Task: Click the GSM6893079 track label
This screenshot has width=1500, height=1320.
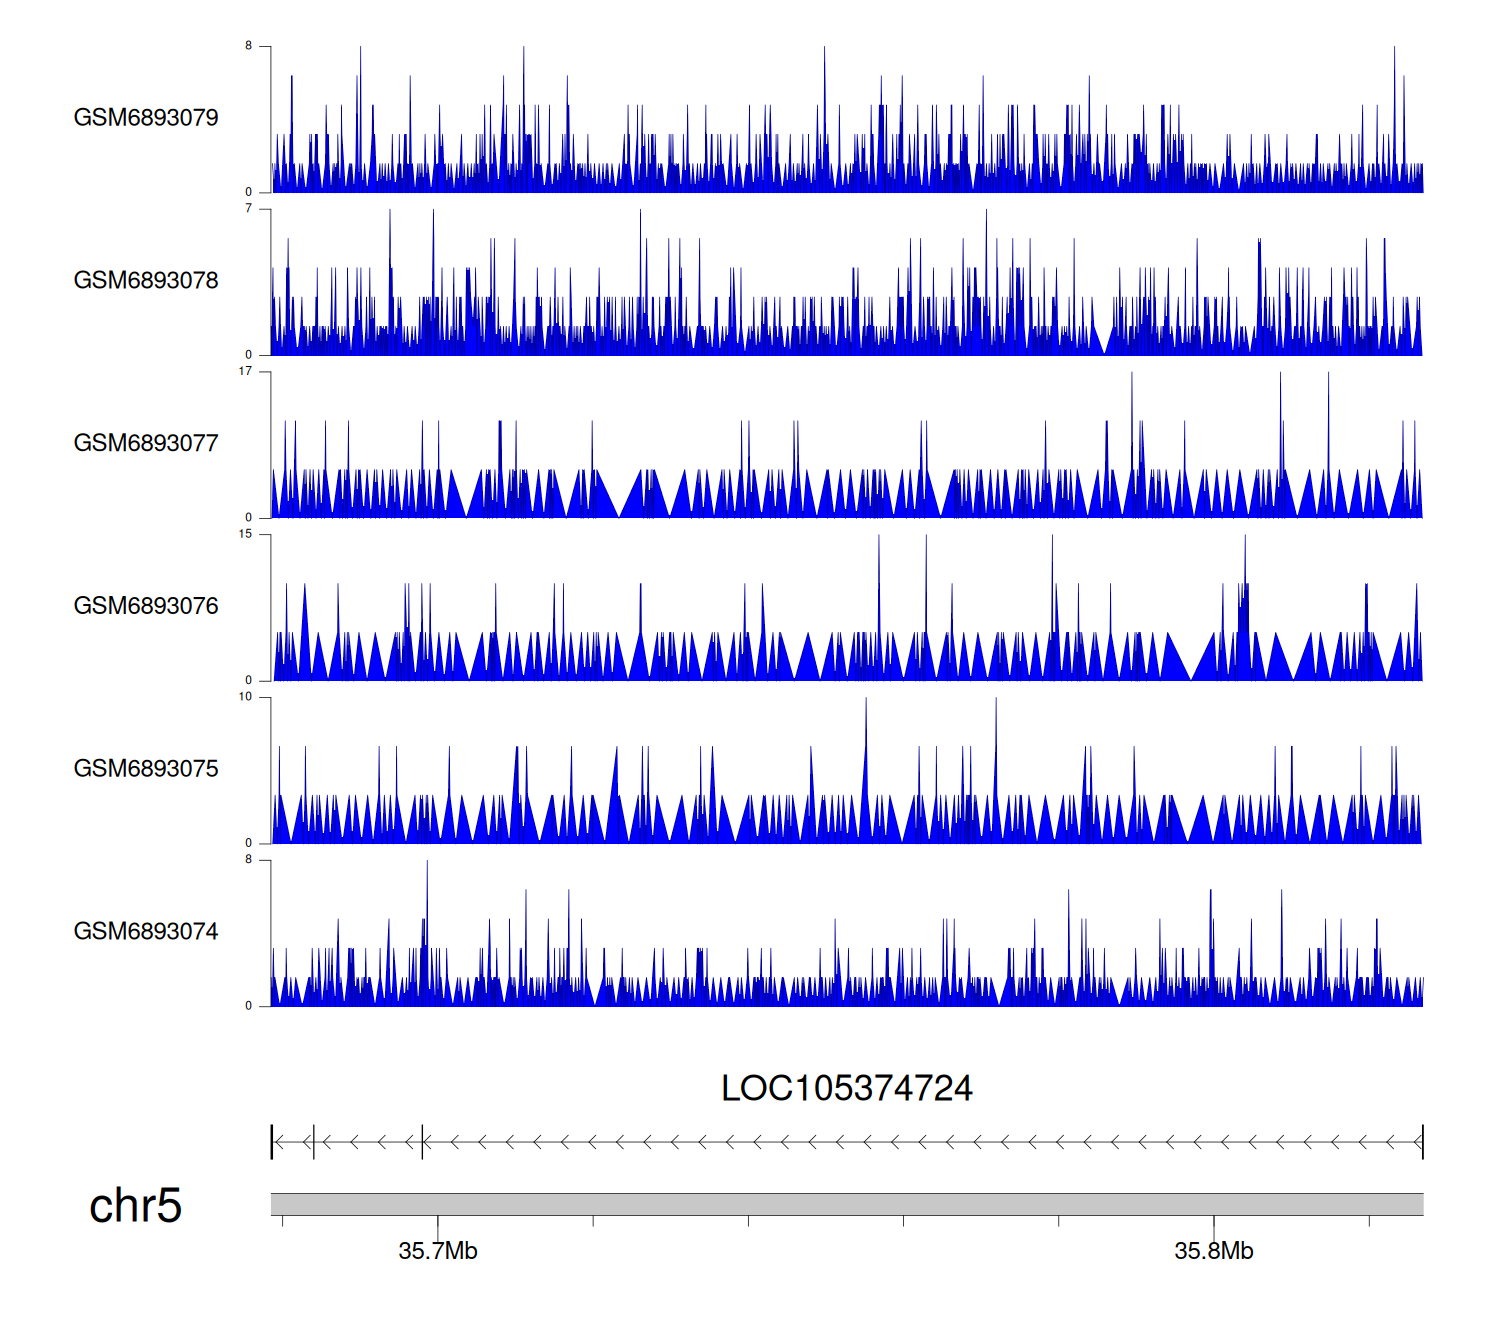Action: point(146,118)
